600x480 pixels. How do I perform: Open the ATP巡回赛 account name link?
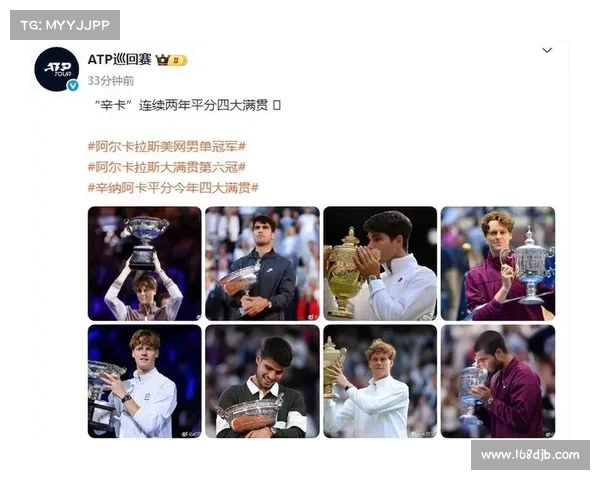(119, 59)
